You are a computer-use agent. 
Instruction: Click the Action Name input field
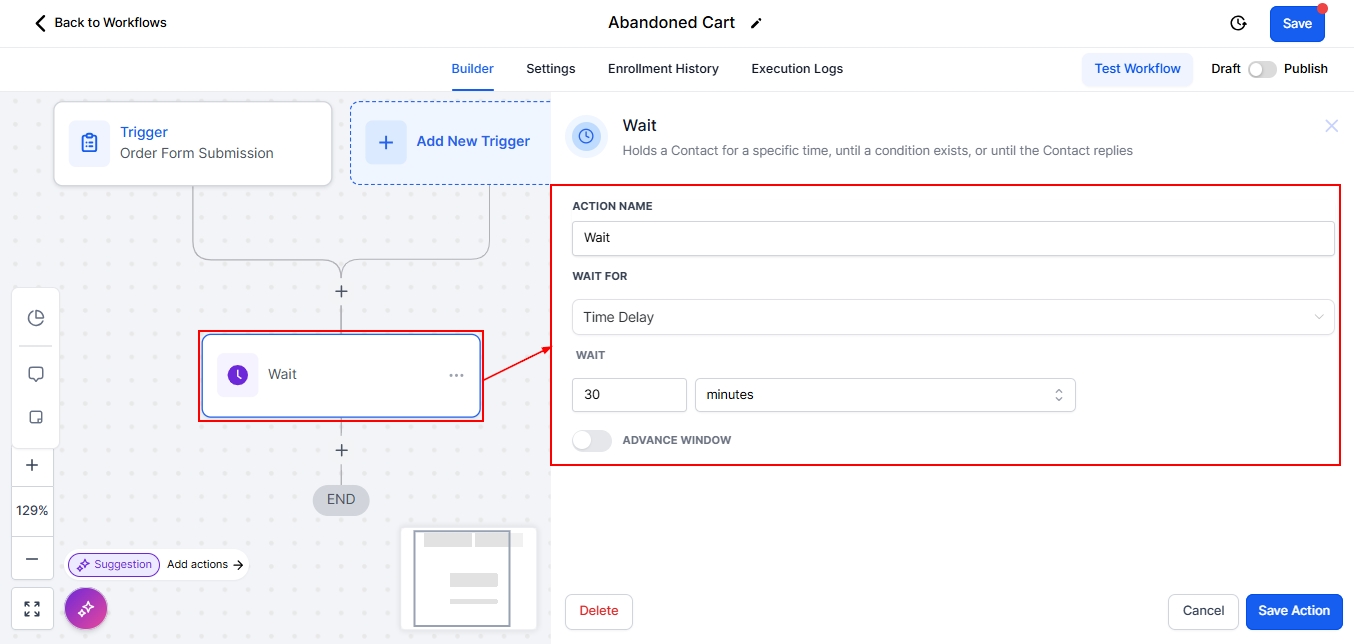click(952, 238)
